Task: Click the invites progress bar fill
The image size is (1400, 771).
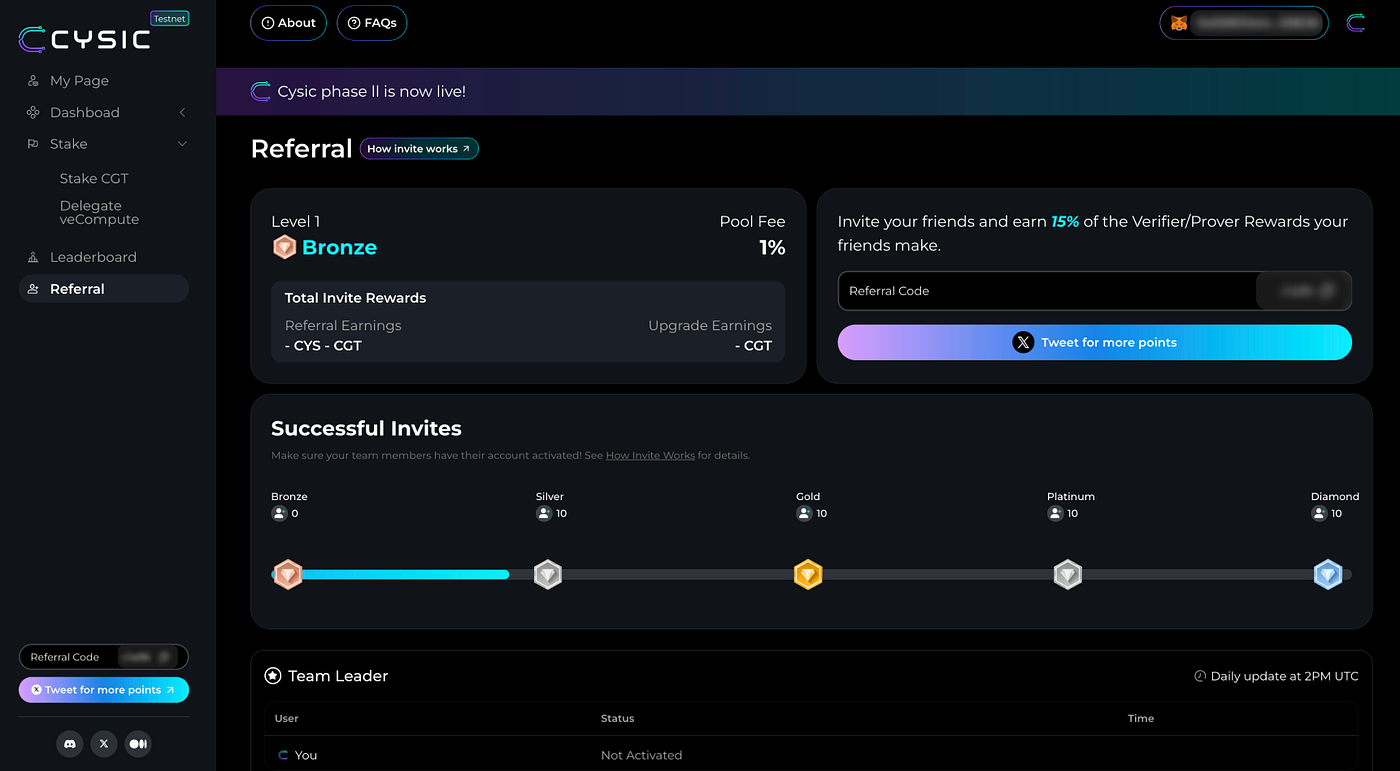Action: tap(390, 575)
